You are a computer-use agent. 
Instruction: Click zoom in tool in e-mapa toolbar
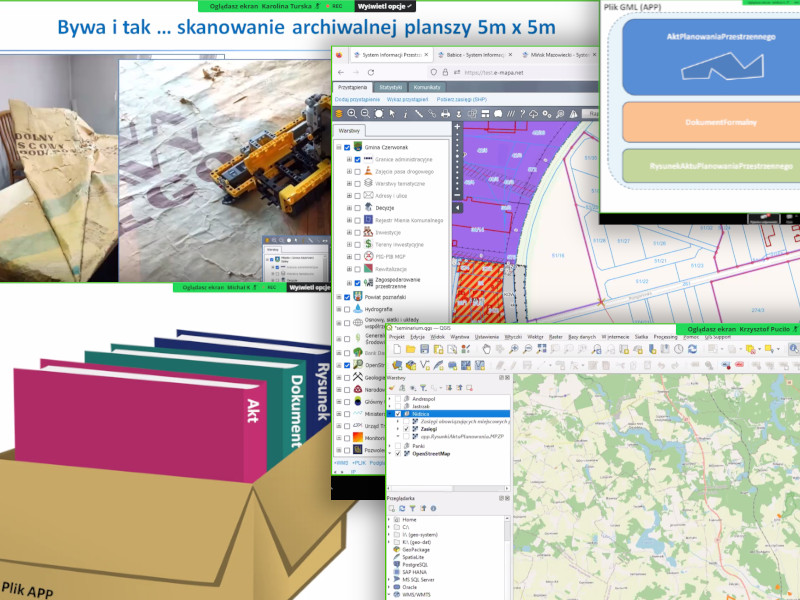(x=352, y=114)
